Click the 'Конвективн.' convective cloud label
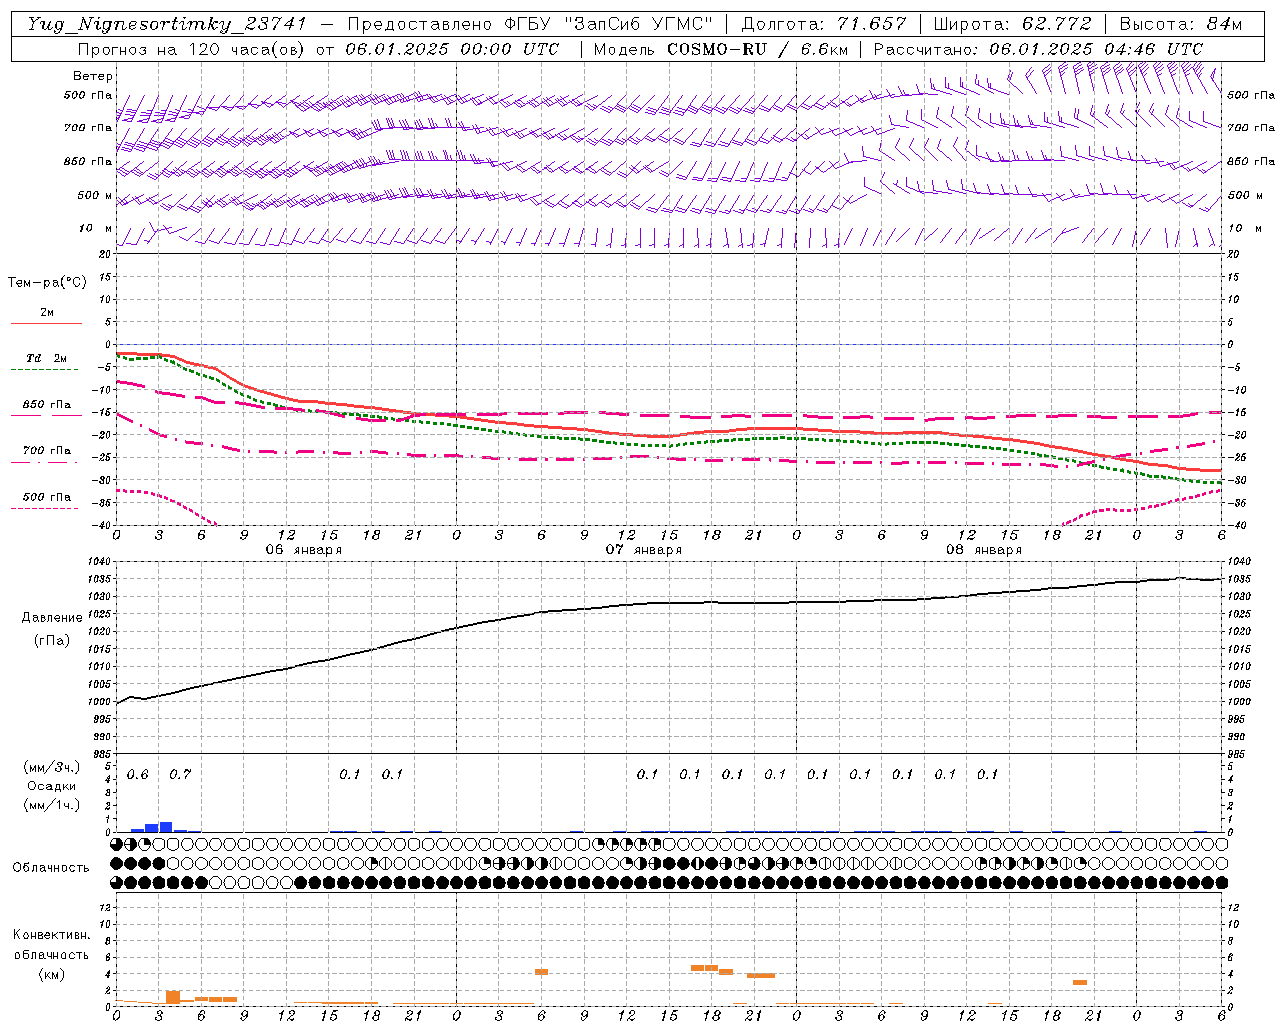Screen dimensions: 1280x1024 pos(52,935)
